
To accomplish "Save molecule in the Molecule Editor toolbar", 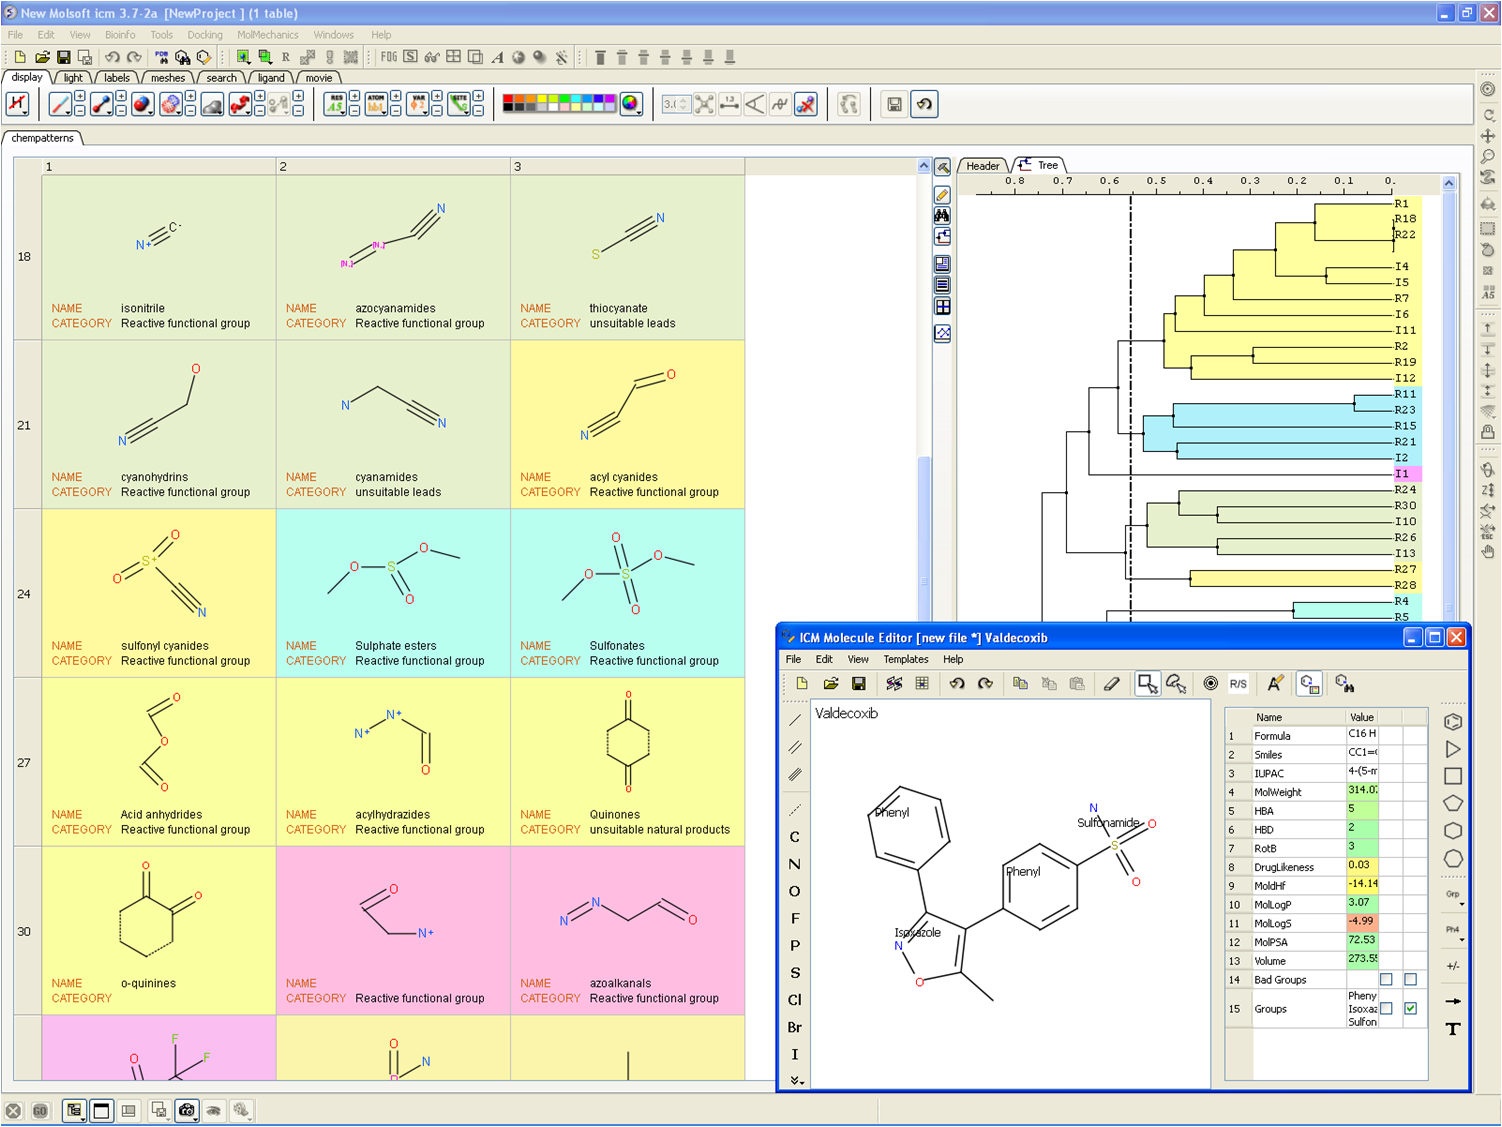I will pyautogui.click(x=859, y=684).
